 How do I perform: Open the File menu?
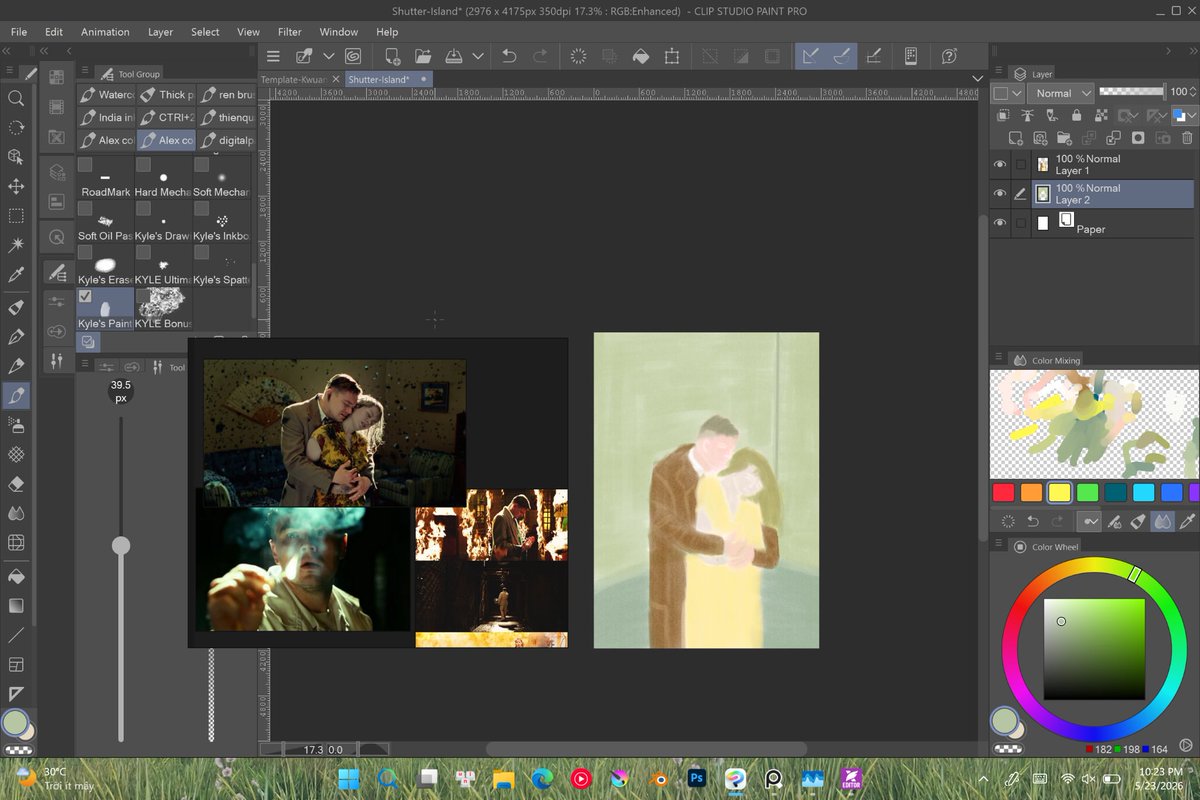point(19,32)
